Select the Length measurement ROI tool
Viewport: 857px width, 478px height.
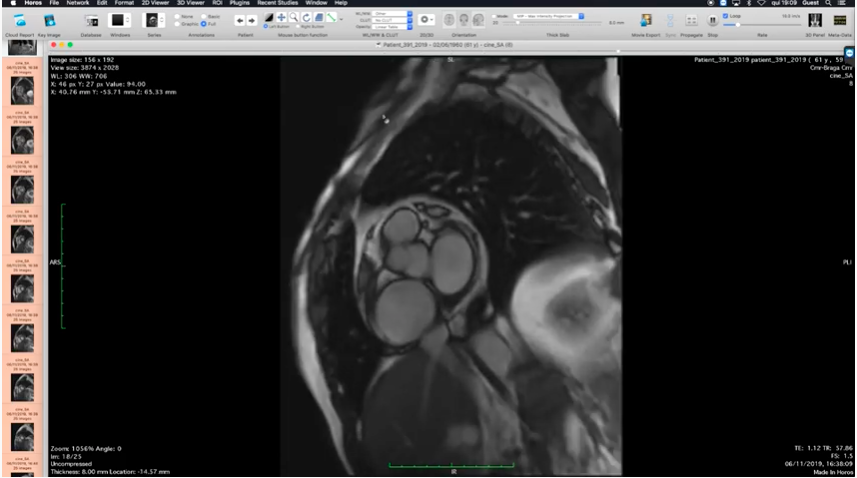pyautogui.click(x=331, y=18)
